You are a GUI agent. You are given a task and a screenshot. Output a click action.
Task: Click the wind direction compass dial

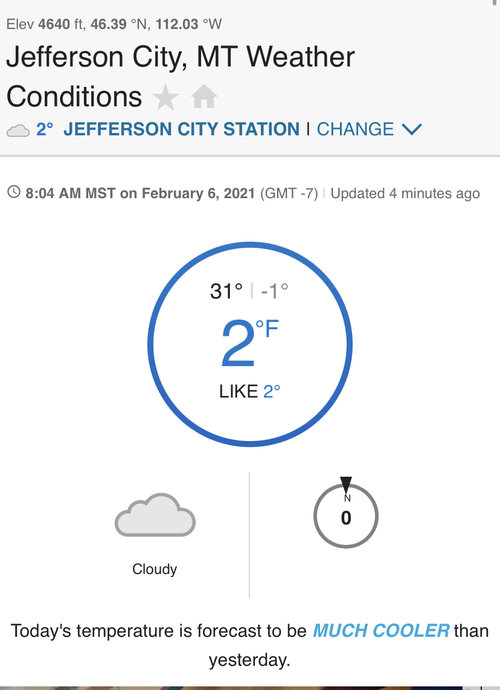pos(346,516)
